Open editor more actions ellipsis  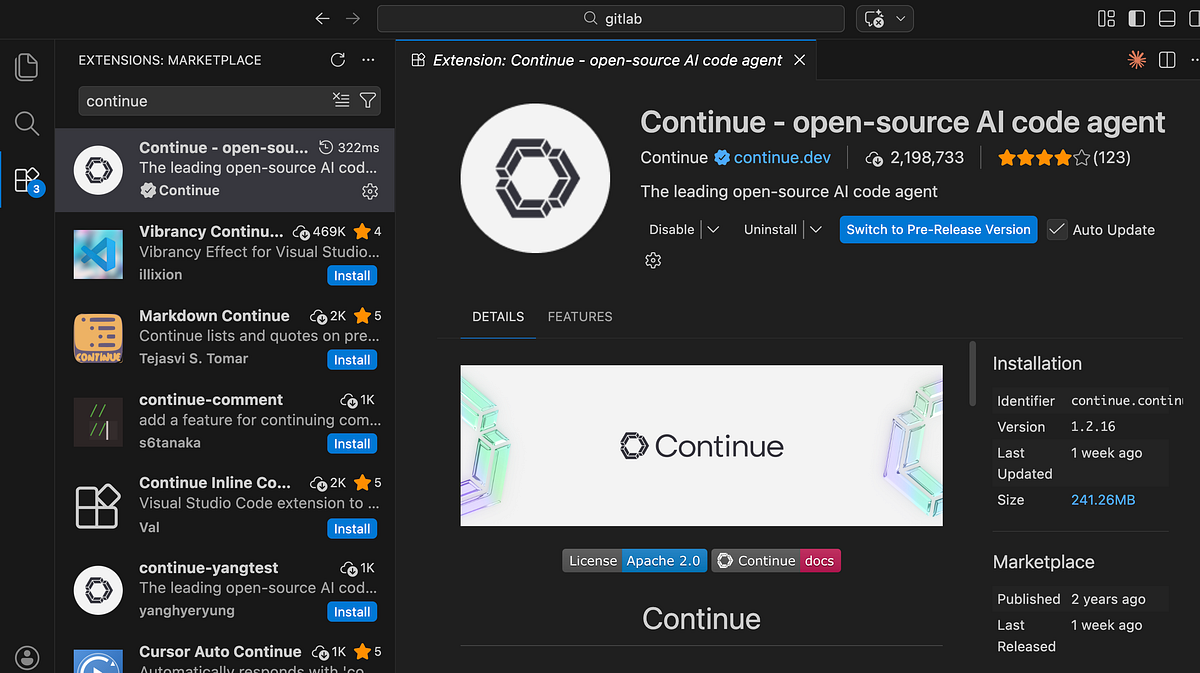[x=1195, y=60]
